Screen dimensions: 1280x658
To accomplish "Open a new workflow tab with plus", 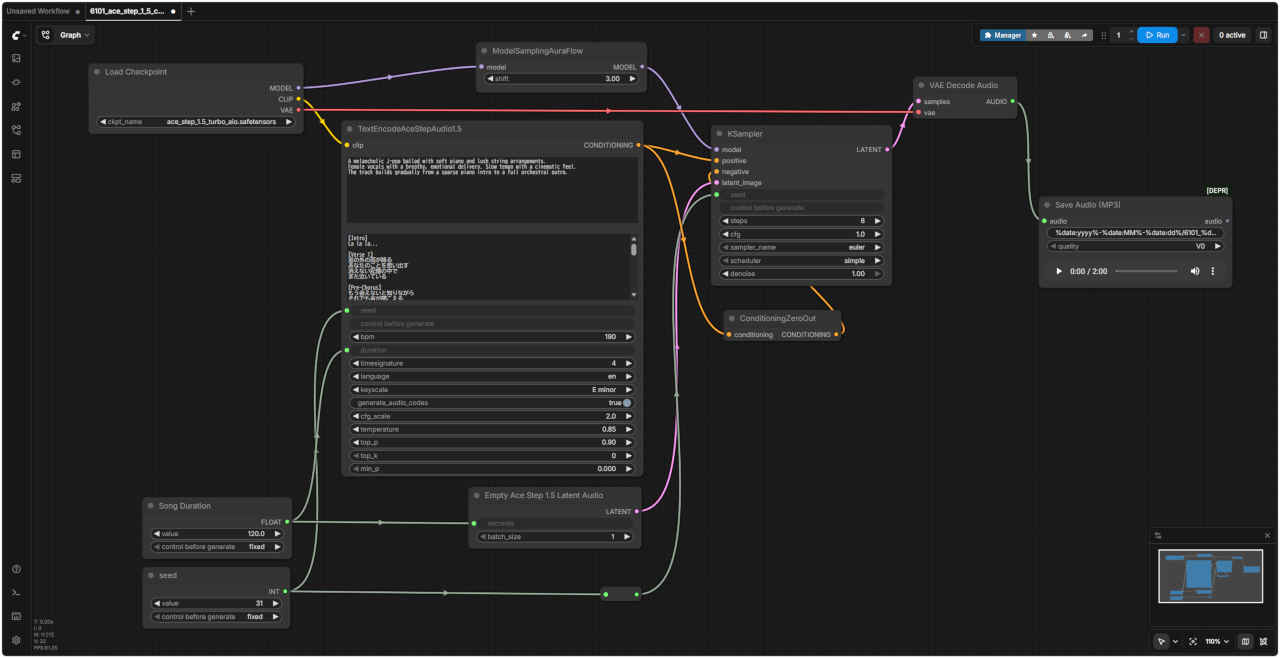I will click(x=191, y=11).
